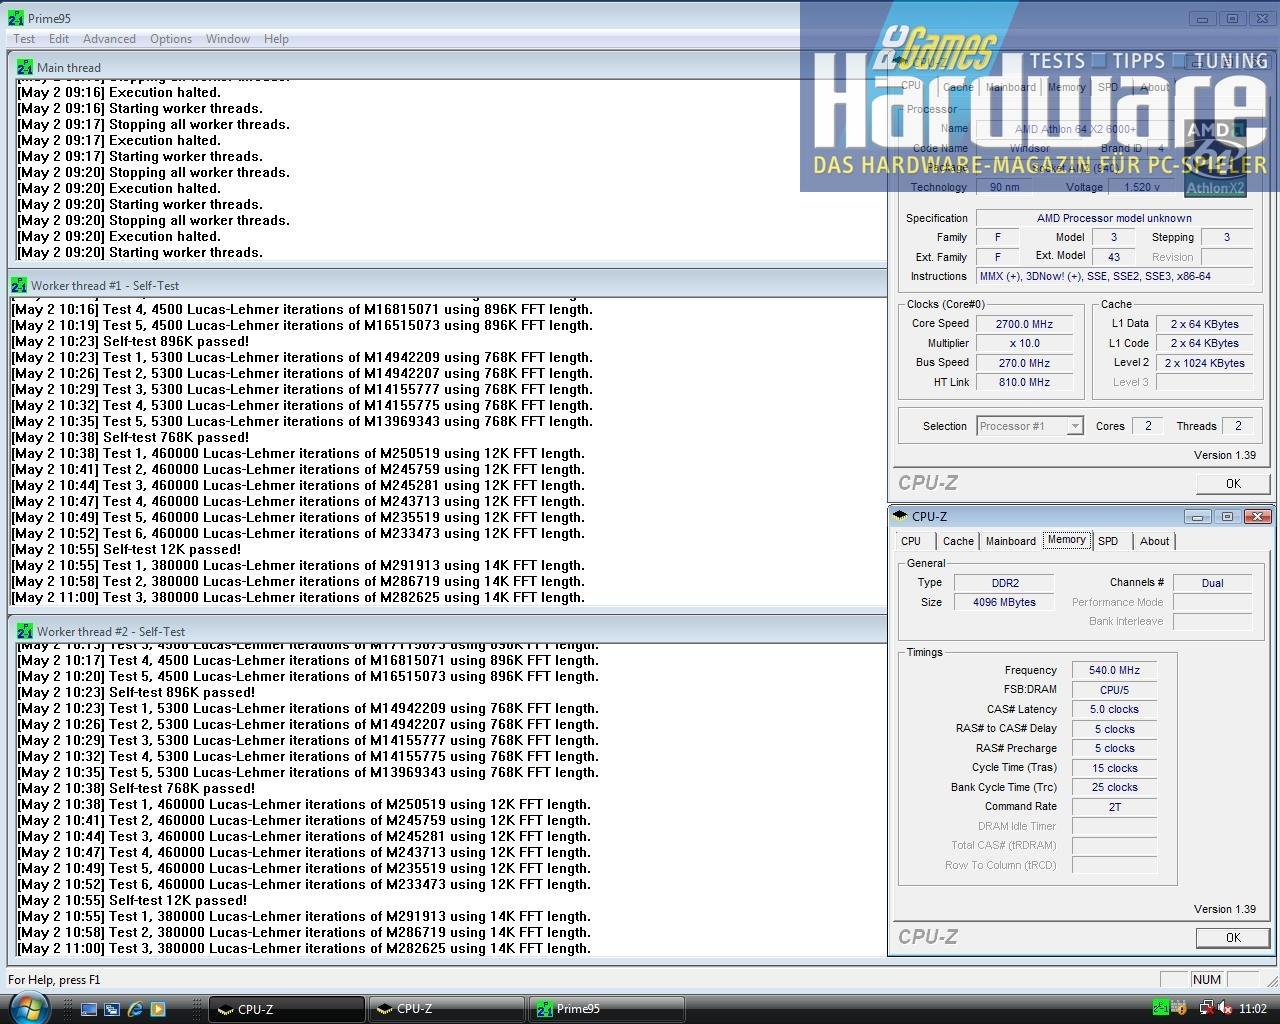
Task: Click the Worker thread #1 window icon
Action: pos(19,285)
